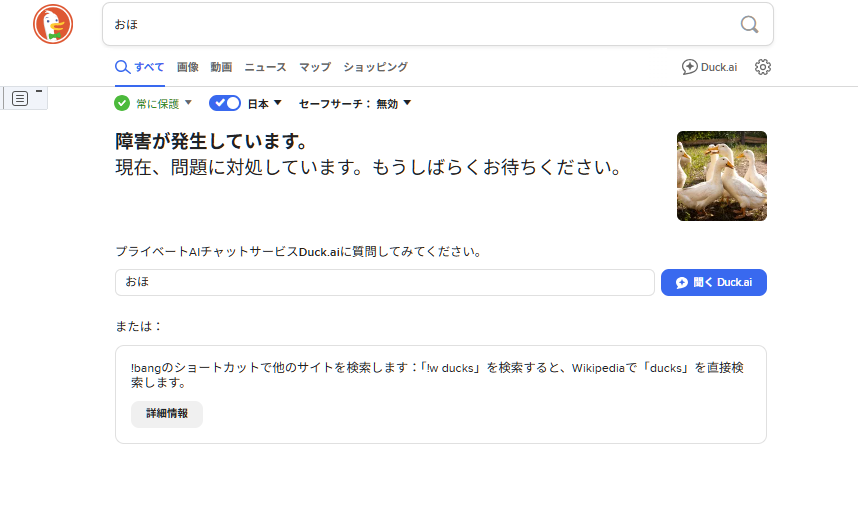Expand the 日本 region dropdown
This screenshot has height=512, width=858.
(264, 103)
